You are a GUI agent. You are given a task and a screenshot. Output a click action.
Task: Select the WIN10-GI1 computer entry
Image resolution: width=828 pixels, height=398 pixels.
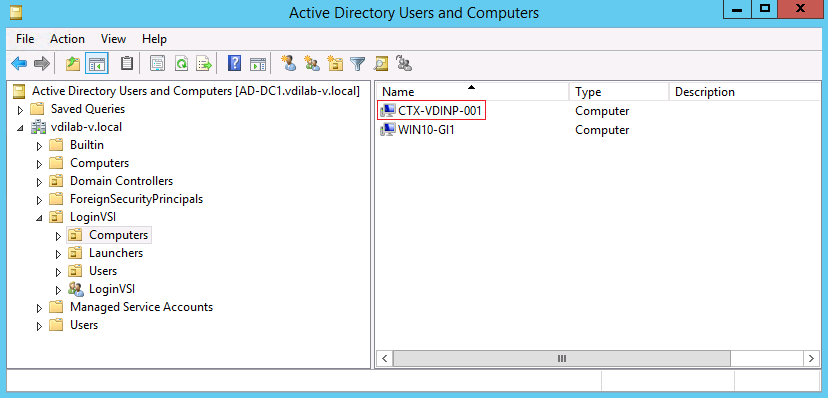(x=426, y=129)
